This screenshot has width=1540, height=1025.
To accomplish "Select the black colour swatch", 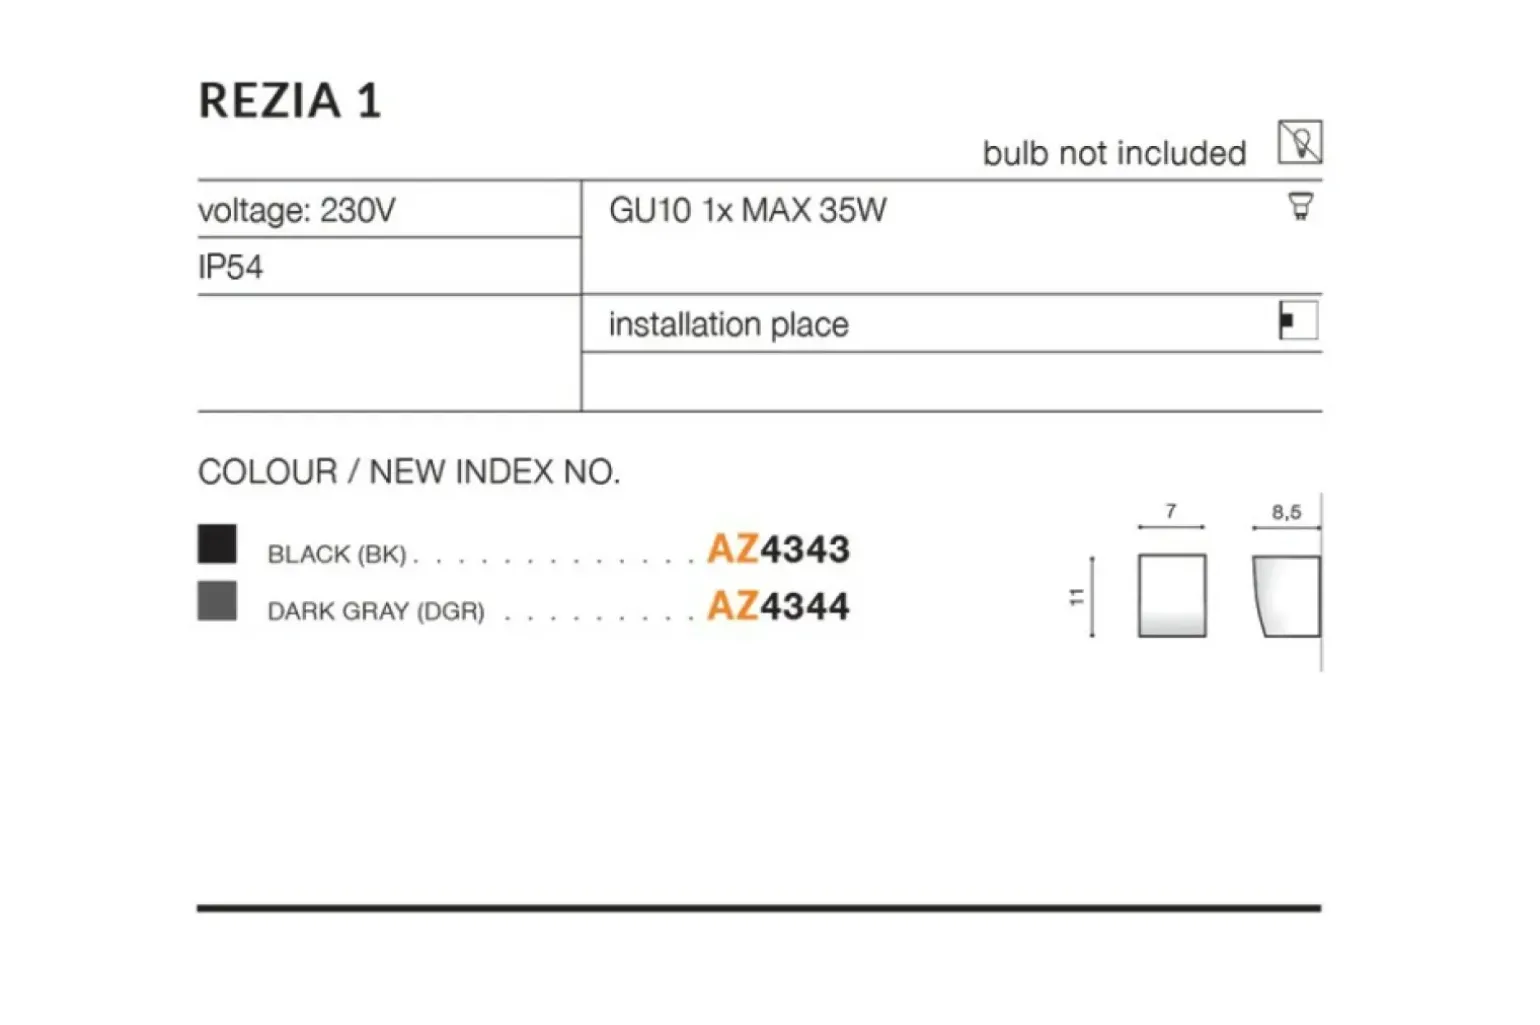I will click(x=217, y=545).
